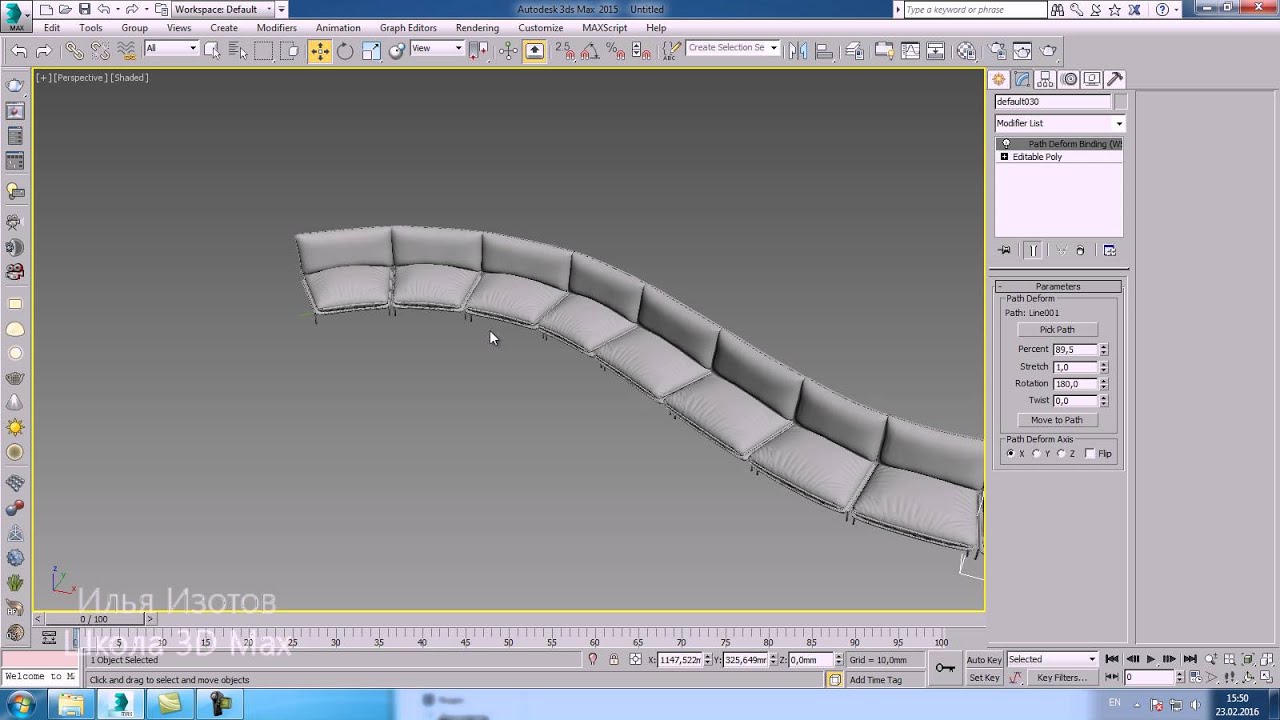Collapse the Parameters rollout
This screenshot has height=720, width=1280.
tap(1058, 287)
